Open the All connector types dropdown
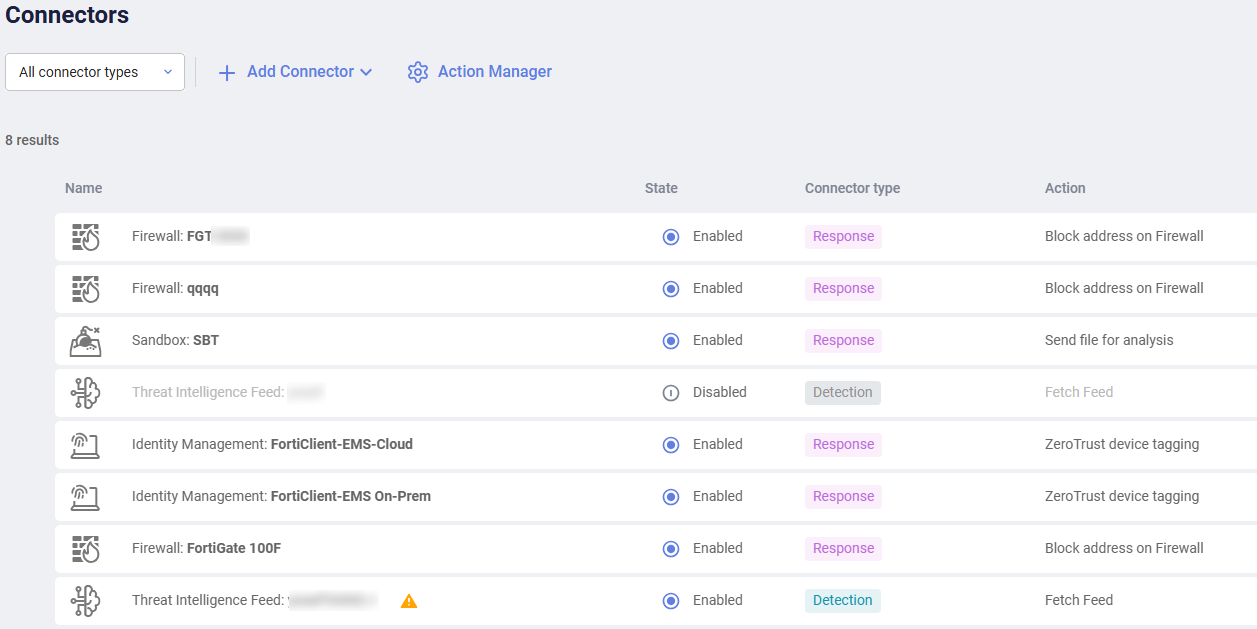Screen dimensions: 1257x629 [x=95, y=72]
